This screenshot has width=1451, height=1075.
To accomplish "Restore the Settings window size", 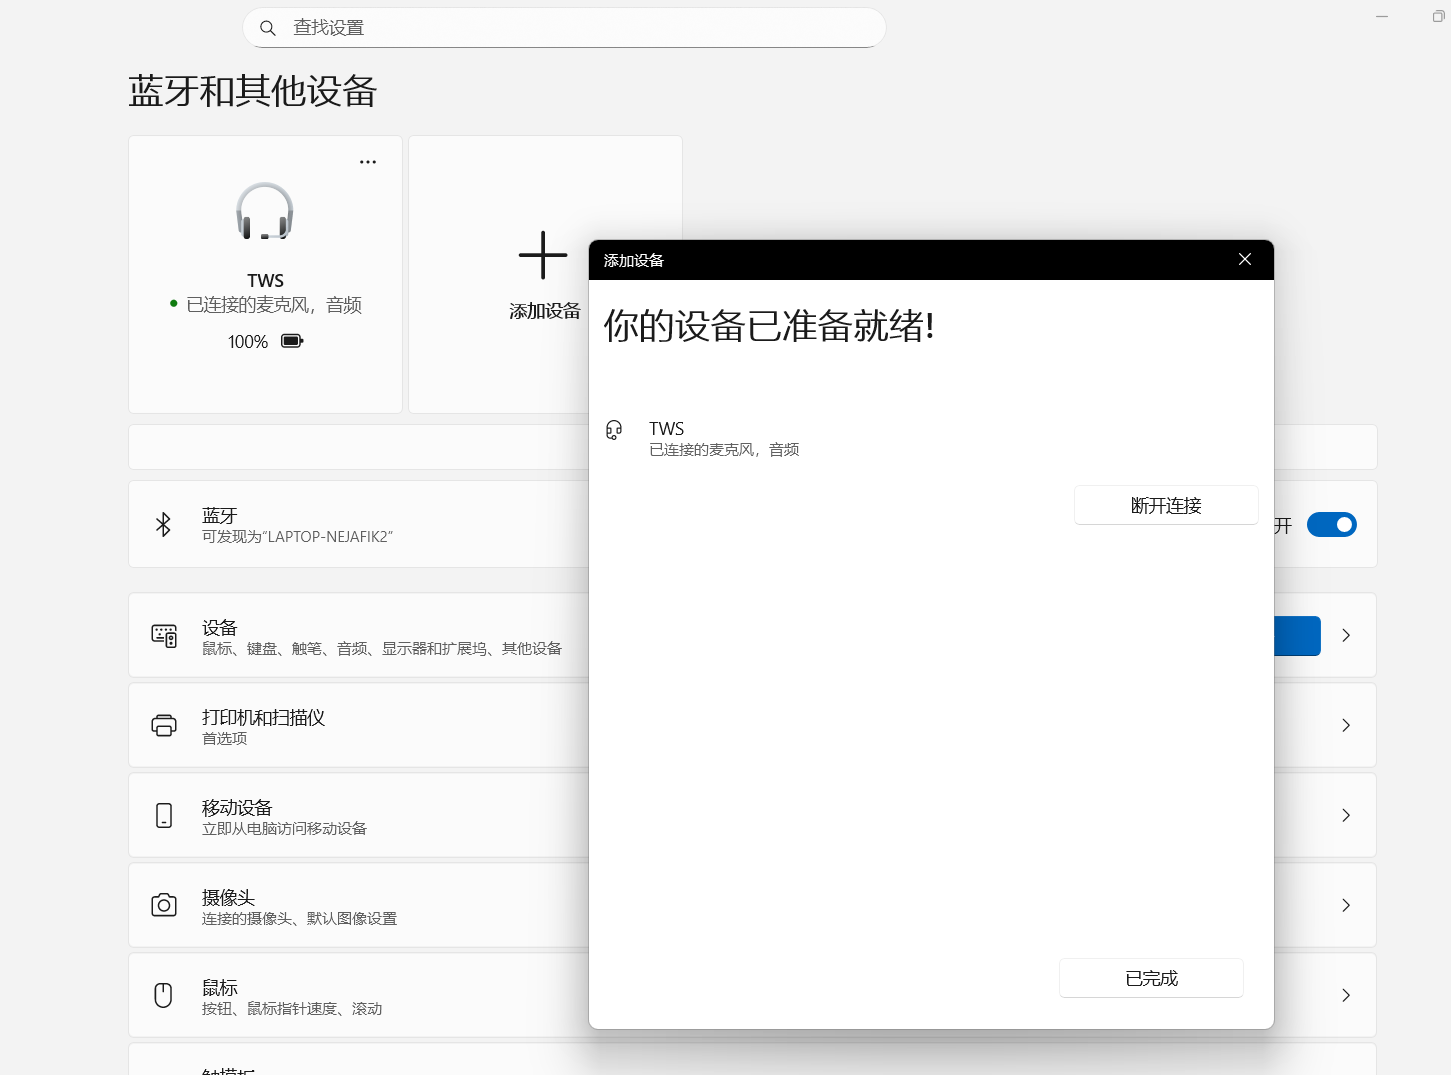I will click(1439, 16).
